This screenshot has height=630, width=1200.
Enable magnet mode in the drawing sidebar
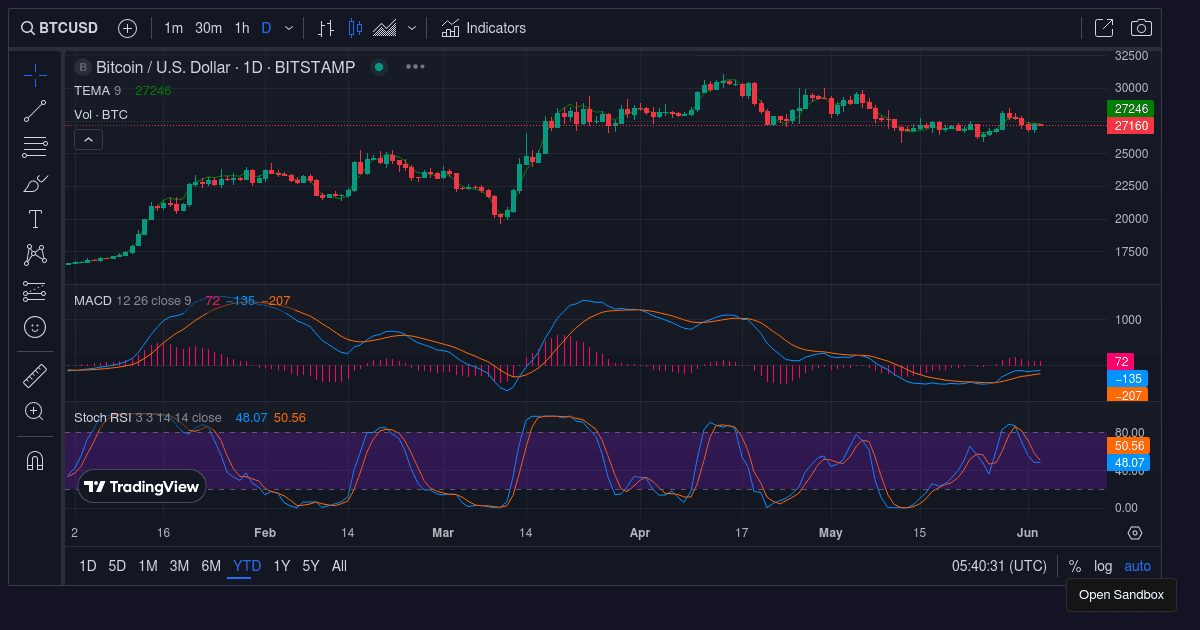(x=34, y=460)
